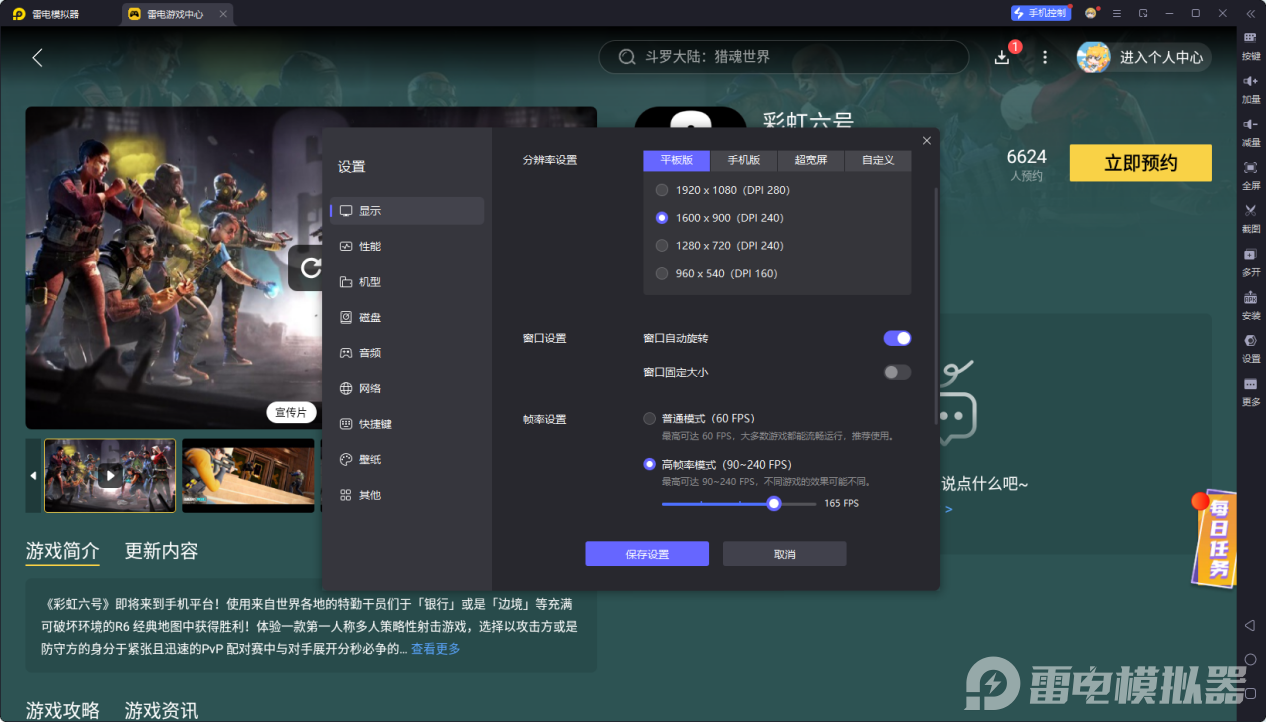Open the 游戏攻略 tab
The height and width of the screenshot is (722, 1266).
[x=62, y=710]
